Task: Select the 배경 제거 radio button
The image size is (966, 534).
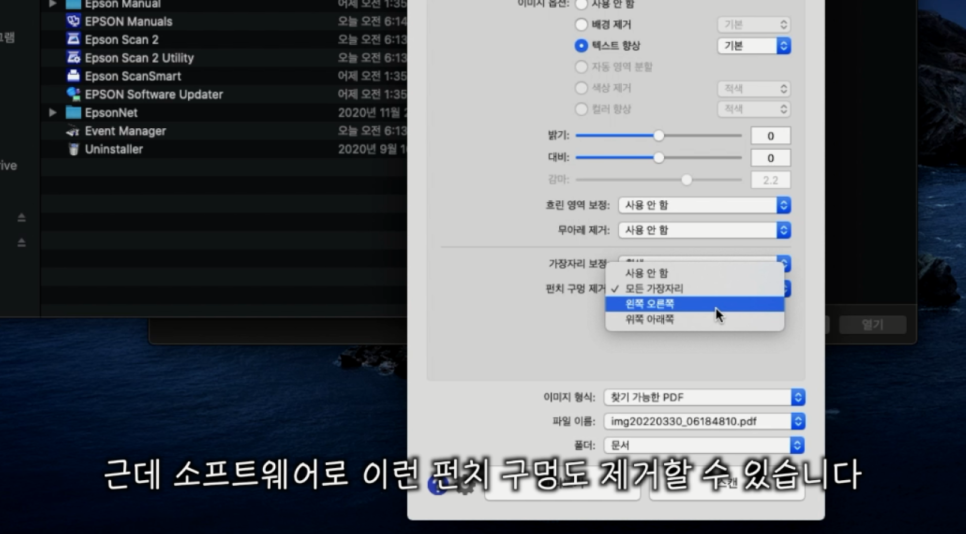Action: (x=581, y=24)
